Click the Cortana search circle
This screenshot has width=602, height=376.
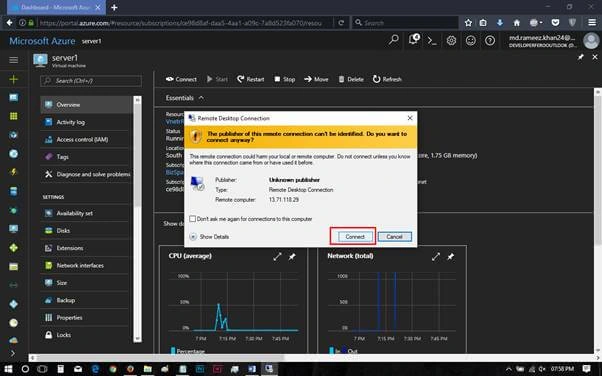[x=25, y=369]
